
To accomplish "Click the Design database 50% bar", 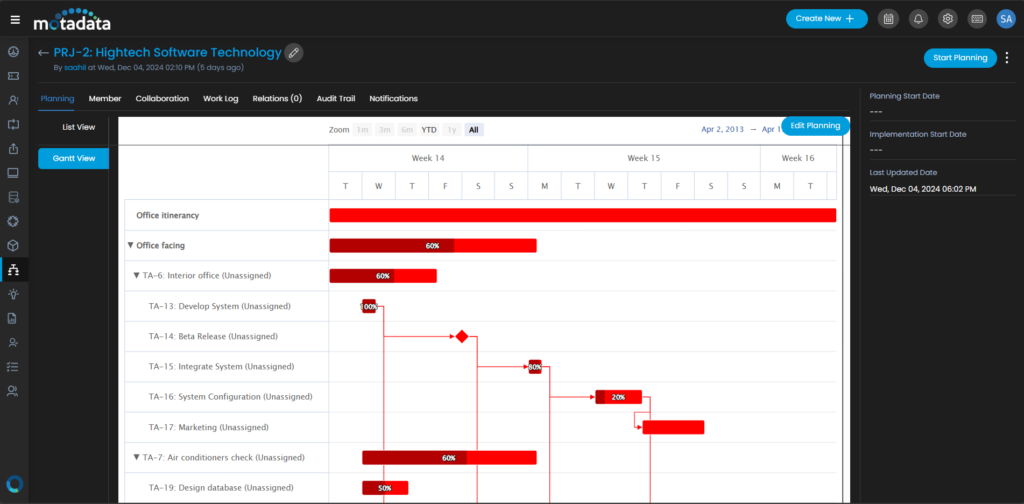I will (x=385, y=488).
